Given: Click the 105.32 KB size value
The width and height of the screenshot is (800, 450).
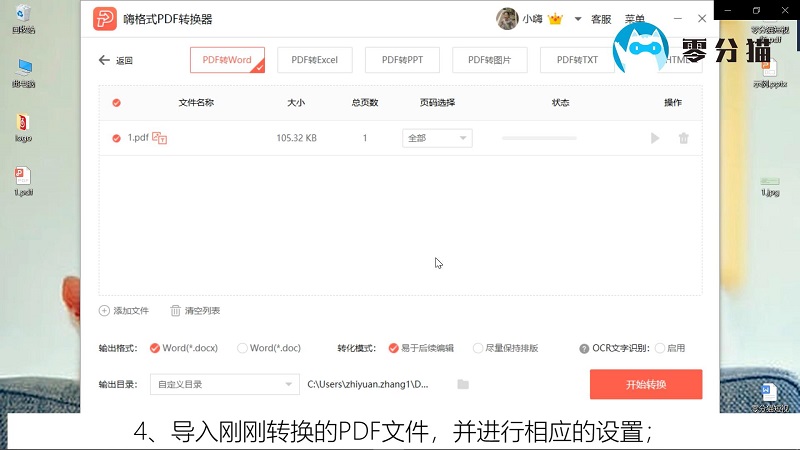Looking at the screenshot, I should coord(296,138).
